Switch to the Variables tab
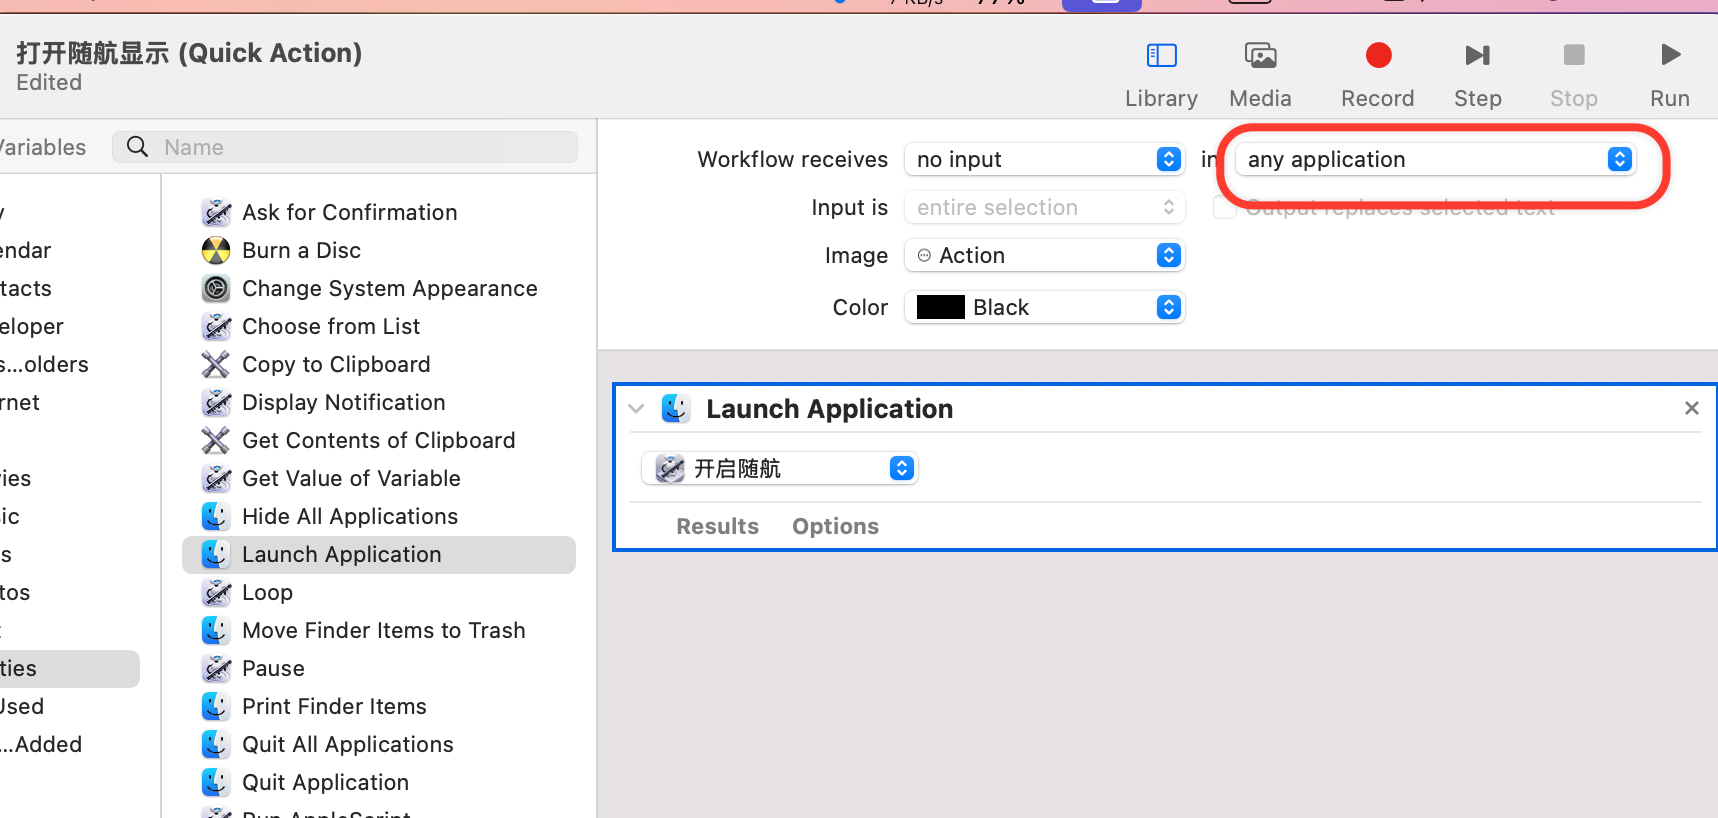 tap(42, 147)
